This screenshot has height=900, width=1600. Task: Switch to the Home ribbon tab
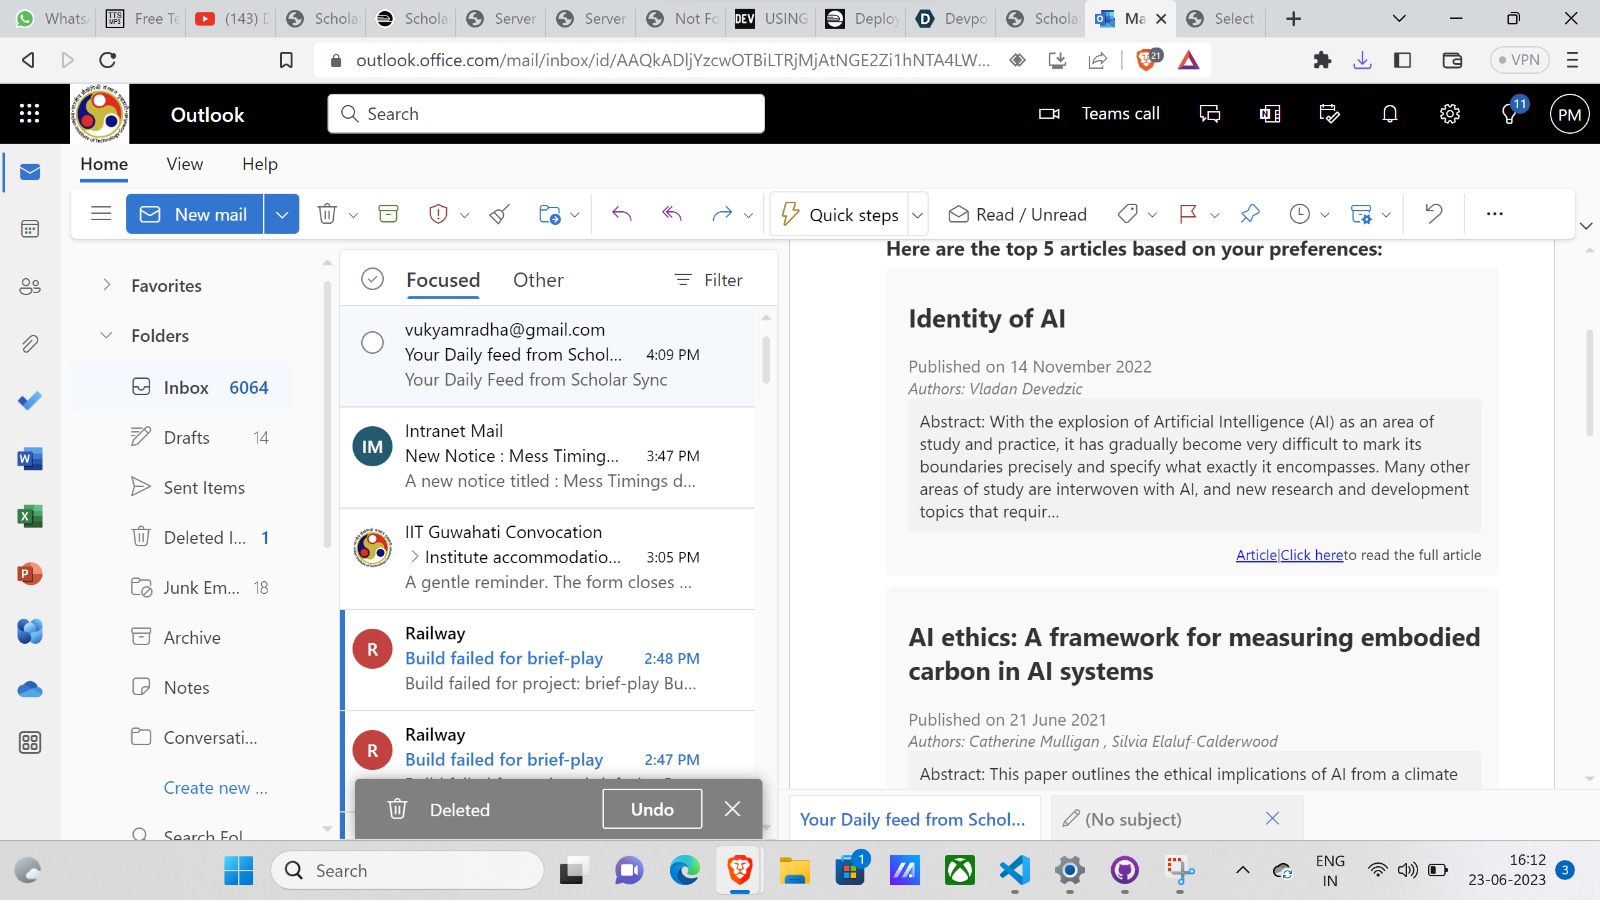click(104, 164)
